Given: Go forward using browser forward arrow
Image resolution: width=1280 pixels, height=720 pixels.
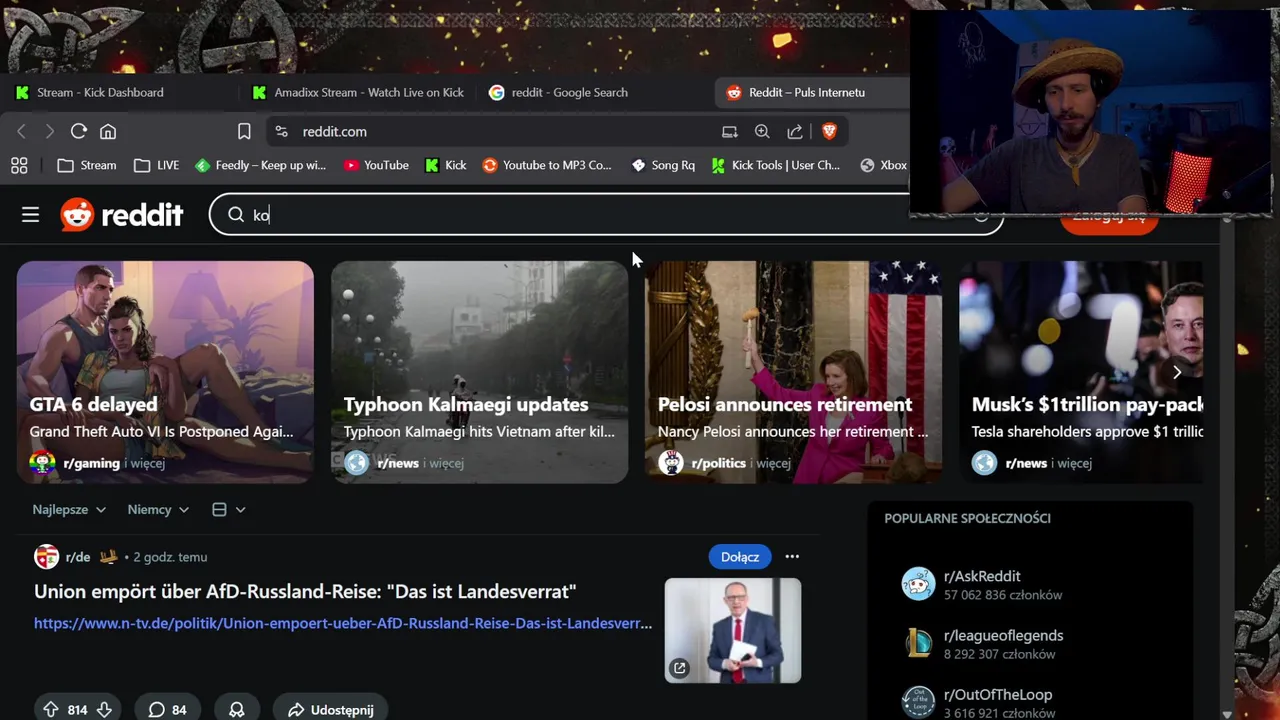Looking at the screenshot, I should coord(49,131).
